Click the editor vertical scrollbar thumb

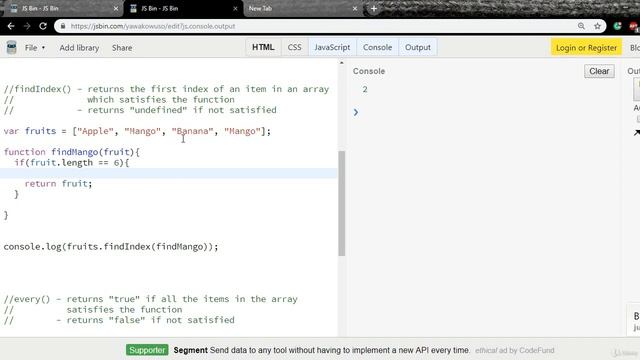(342, 203)
